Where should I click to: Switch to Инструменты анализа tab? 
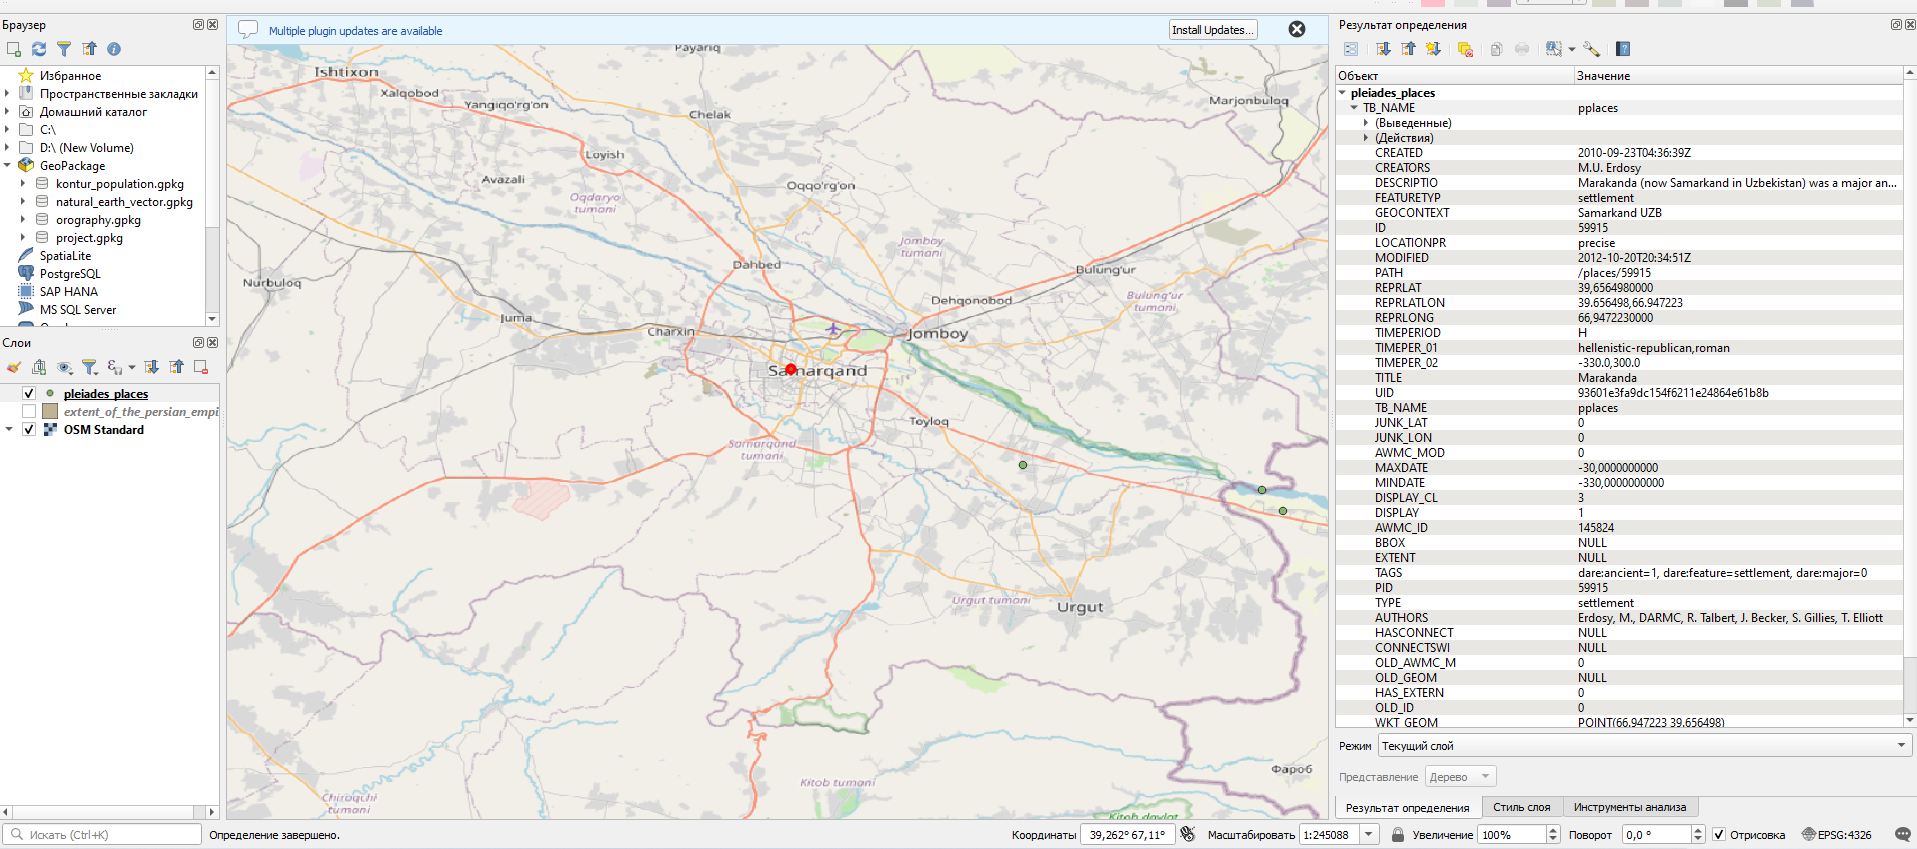coord(1629,808)
